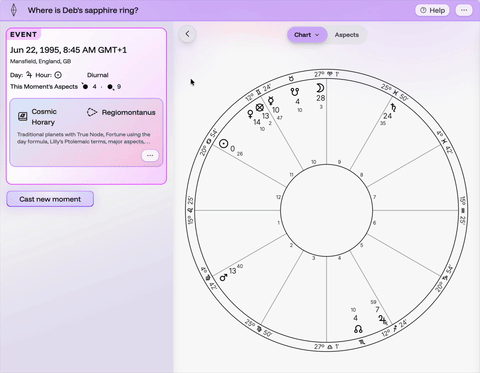Click the North Node glyph in the chart
The image size is (480, 373).
(358, 329)
